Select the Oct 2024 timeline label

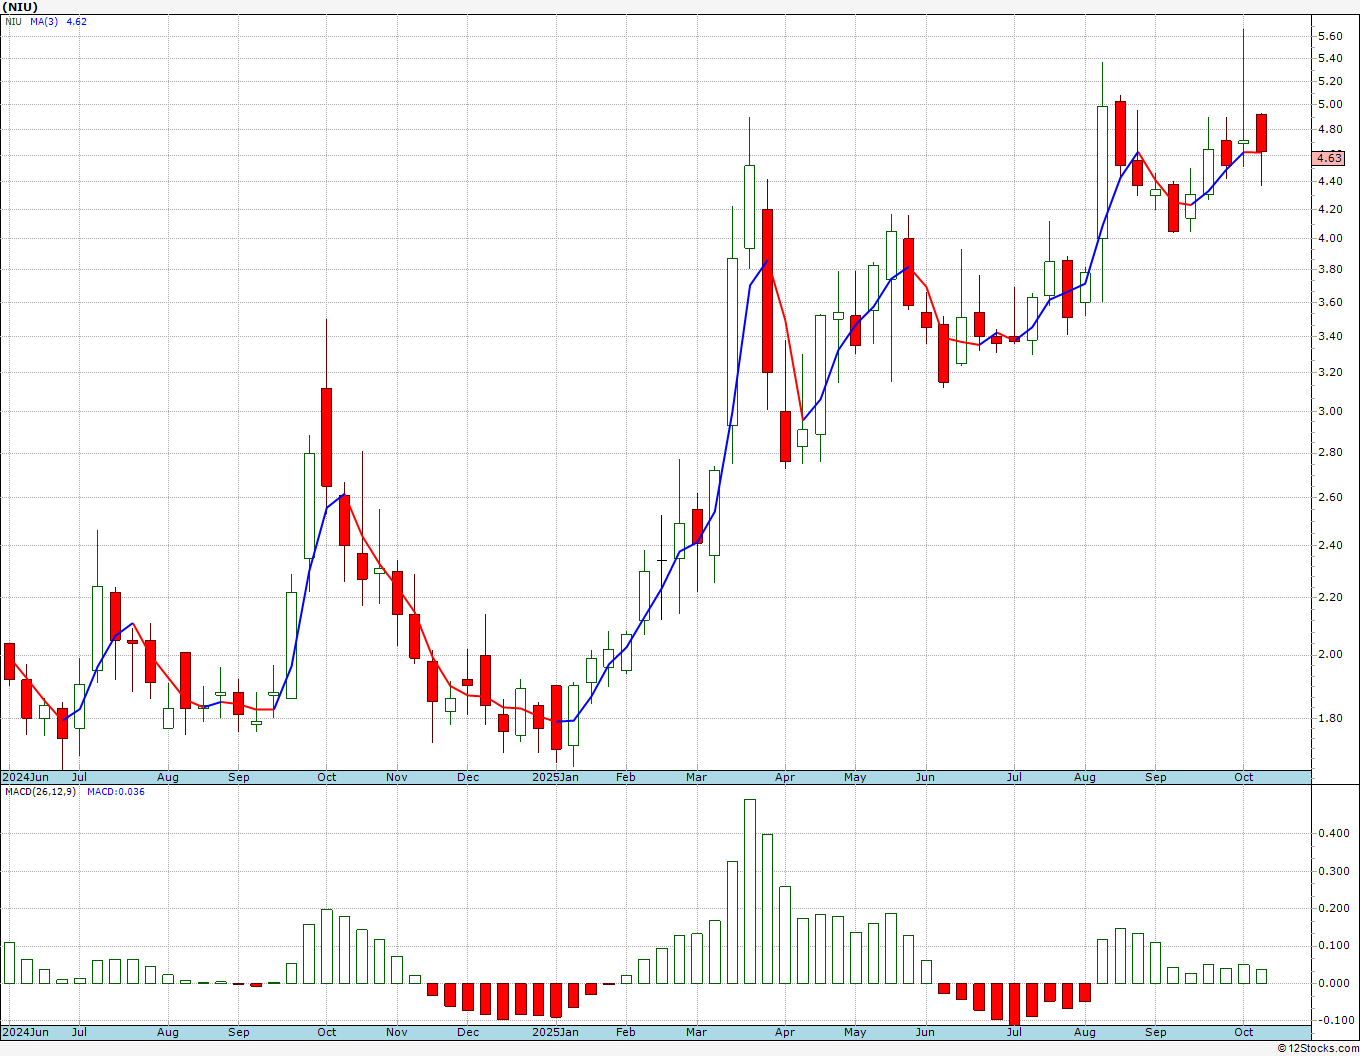pyautogui.click(x=326, y=777)
